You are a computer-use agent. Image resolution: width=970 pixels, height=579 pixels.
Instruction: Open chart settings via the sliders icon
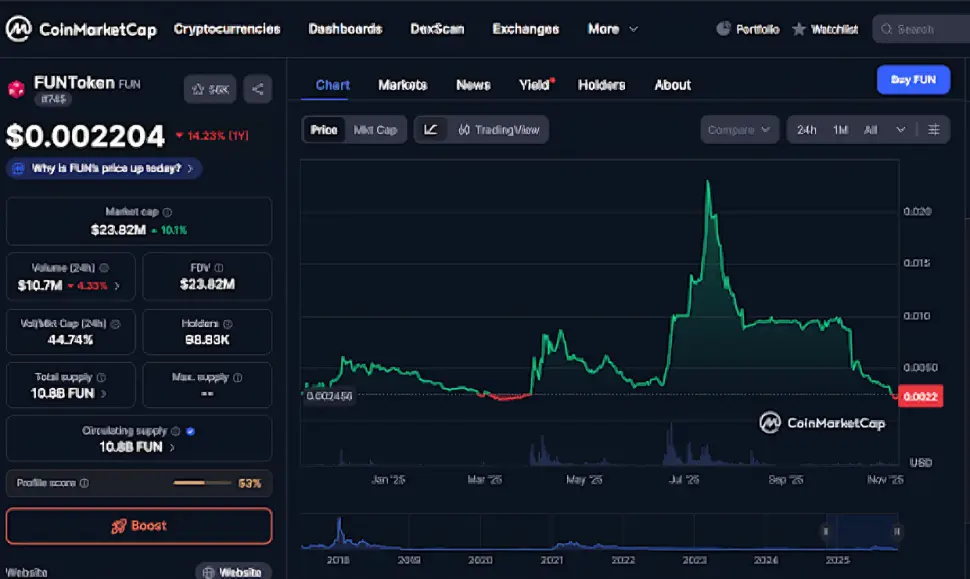coord(934,129)
